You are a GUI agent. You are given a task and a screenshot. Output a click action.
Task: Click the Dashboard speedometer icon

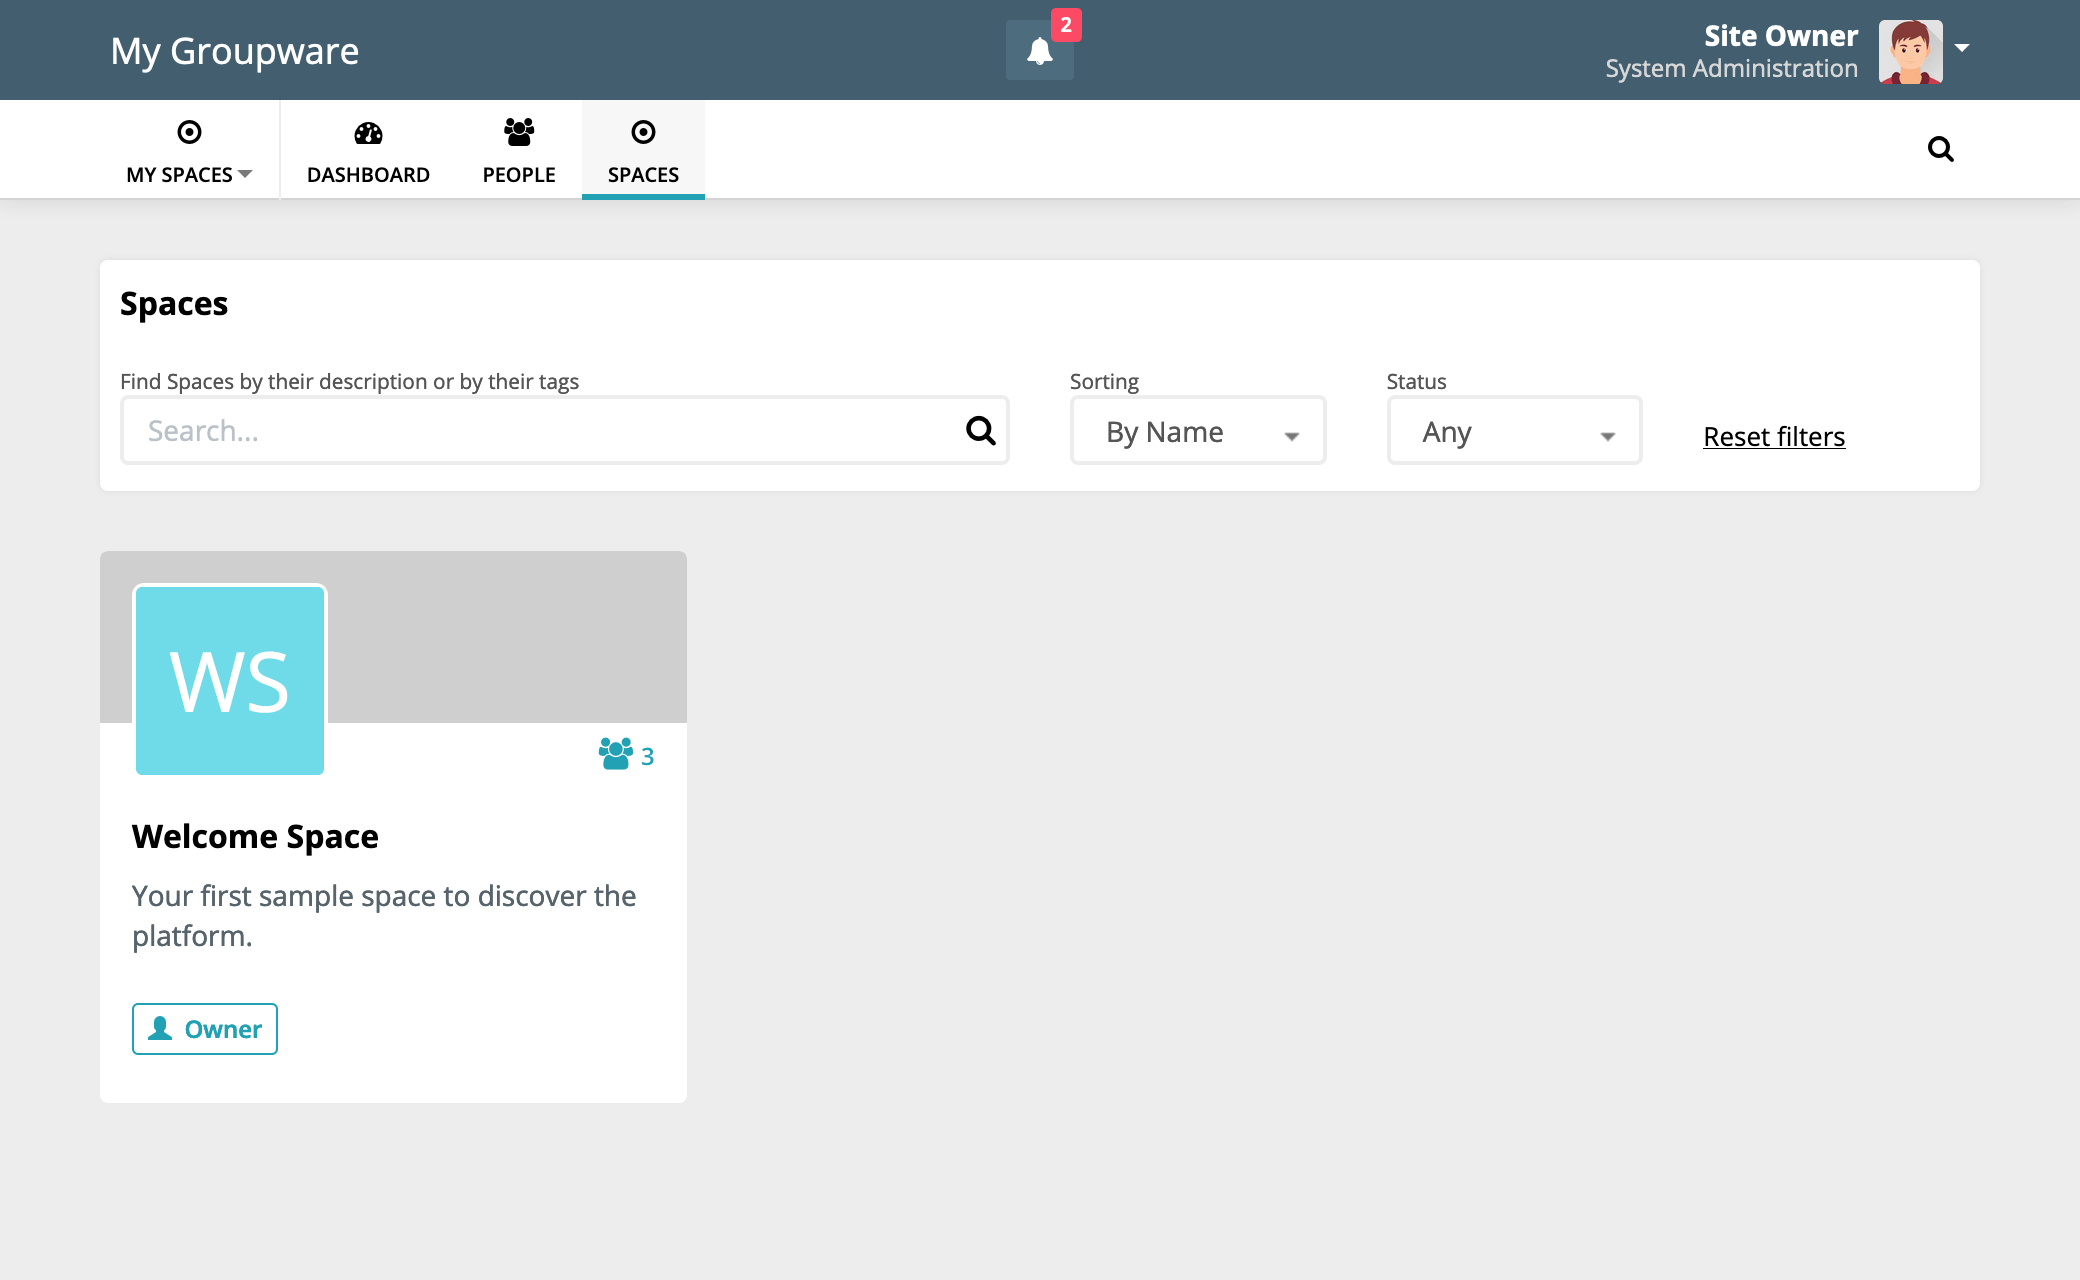point(368,133)
